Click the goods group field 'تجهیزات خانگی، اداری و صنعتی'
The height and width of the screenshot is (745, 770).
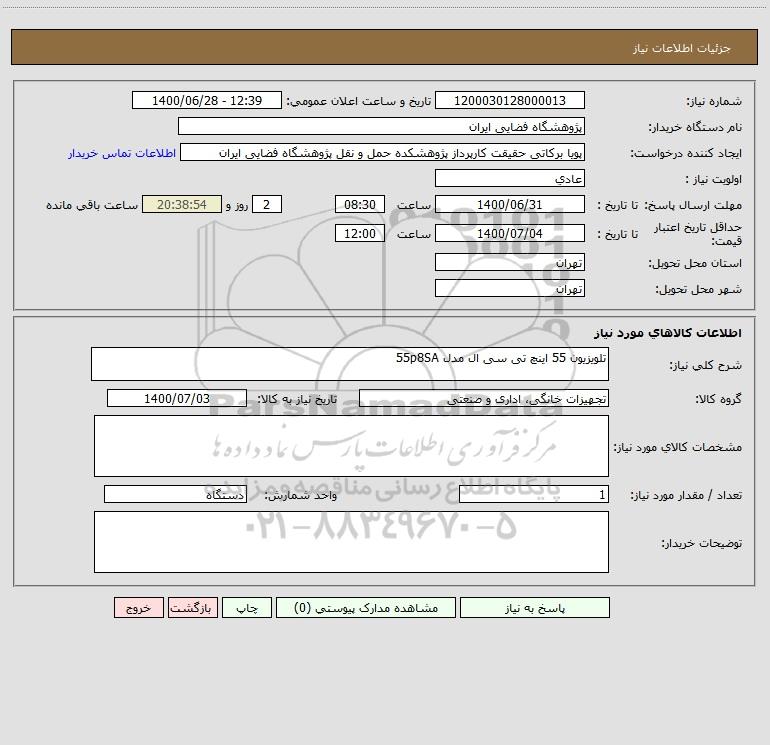click(484, 399)
